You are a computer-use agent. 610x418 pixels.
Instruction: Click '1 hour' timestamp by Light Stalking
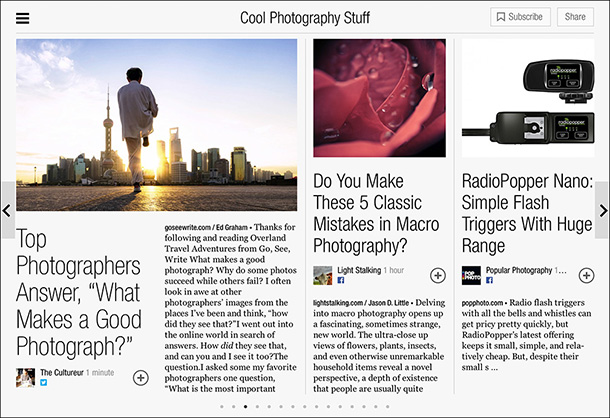tap(394, 270)
